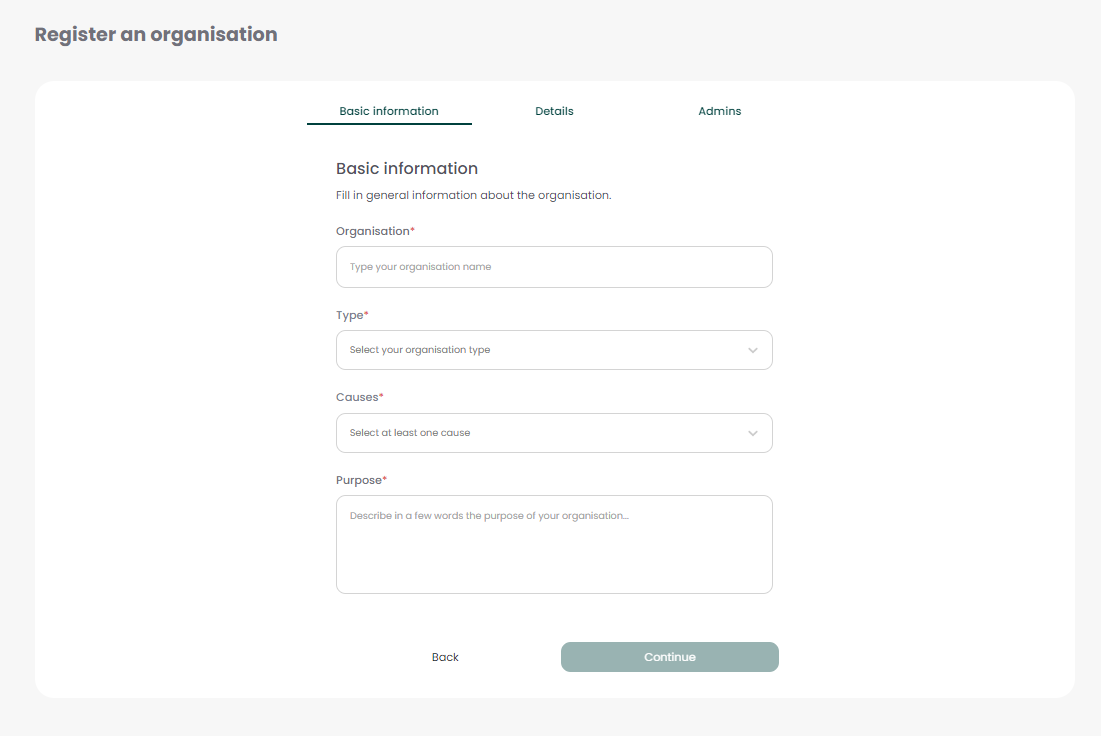1101x736 pixels.
Task: Open the 'Select your organisation type' dropdown
Action: (x=540, y=350)
